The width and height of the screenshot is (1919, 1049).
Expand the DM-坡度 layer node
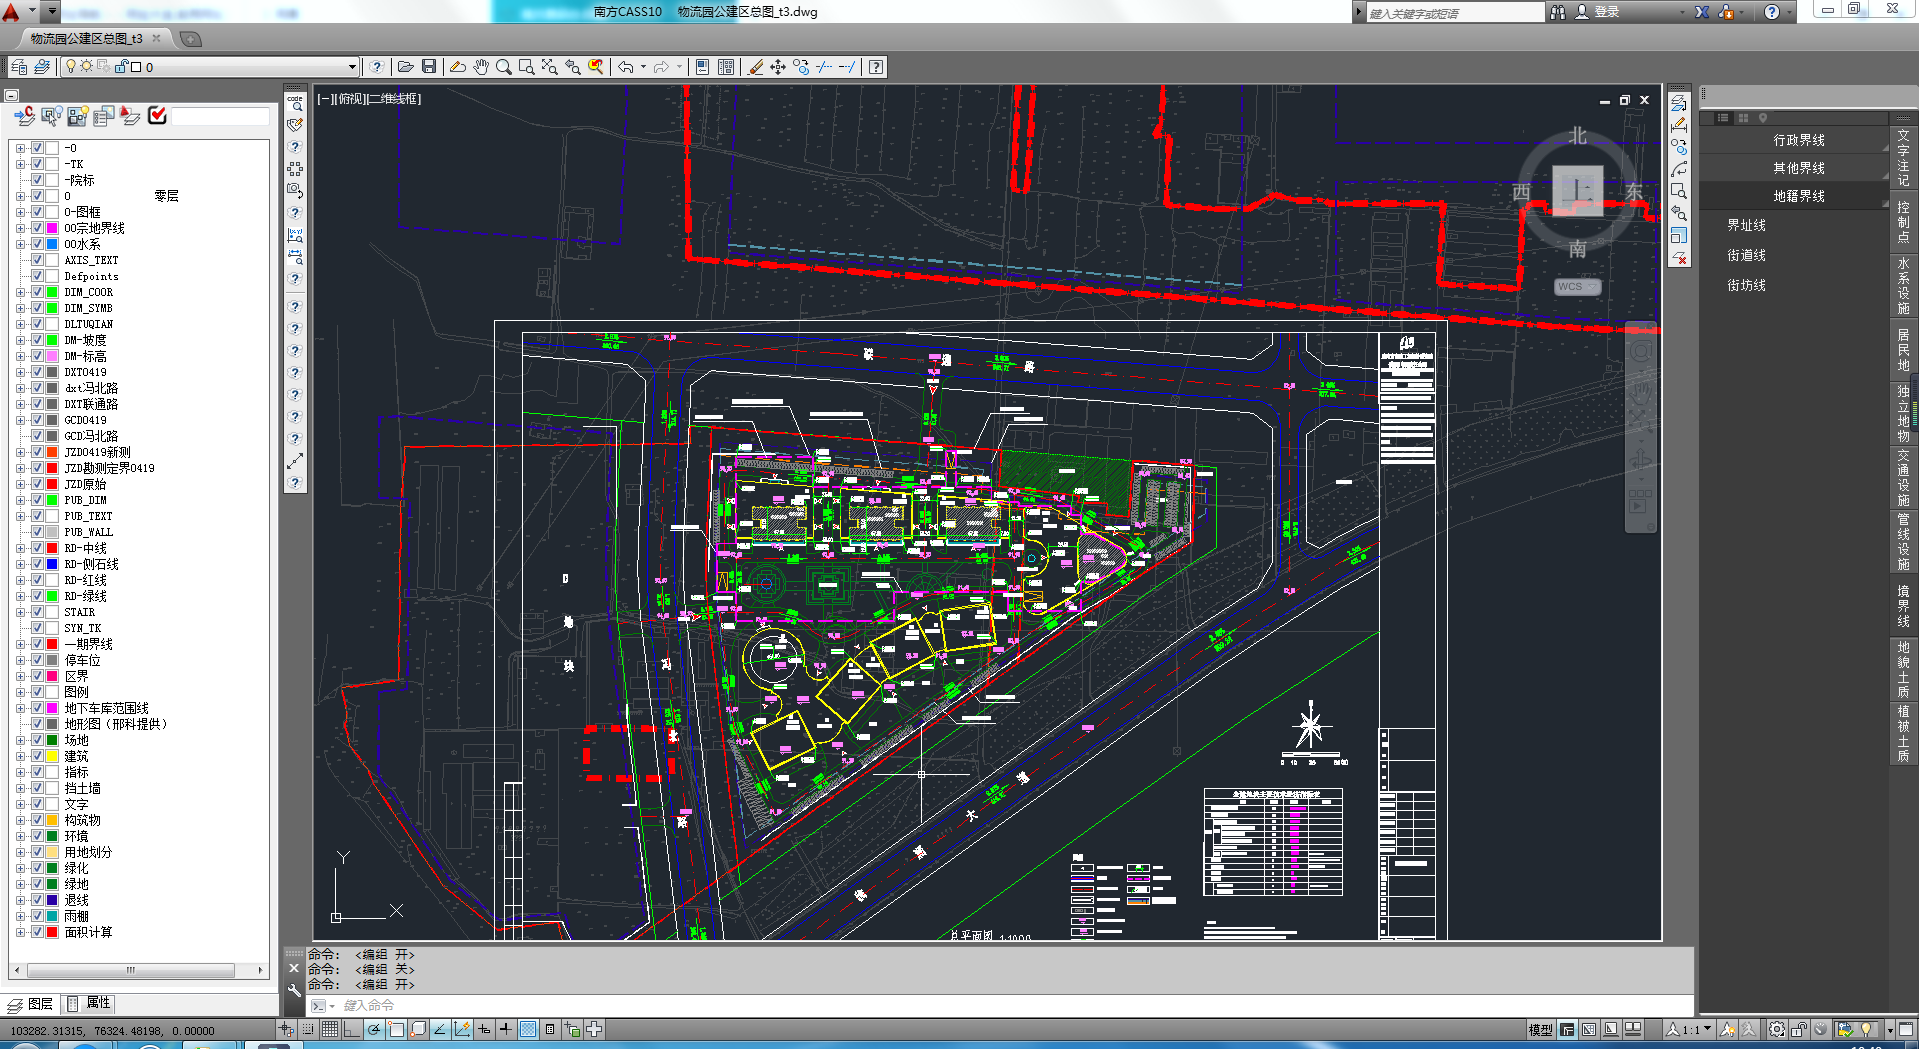click(20, 340)
